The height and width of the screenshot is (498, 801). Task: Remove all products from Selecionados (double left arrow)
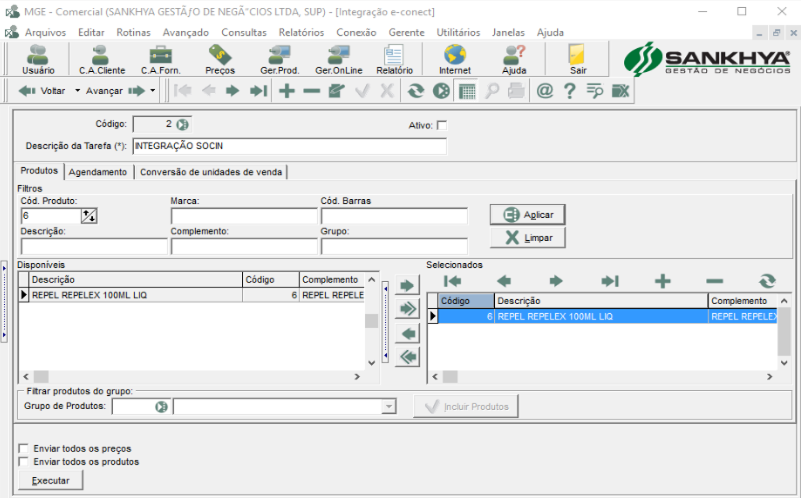[x=407, y=357]
